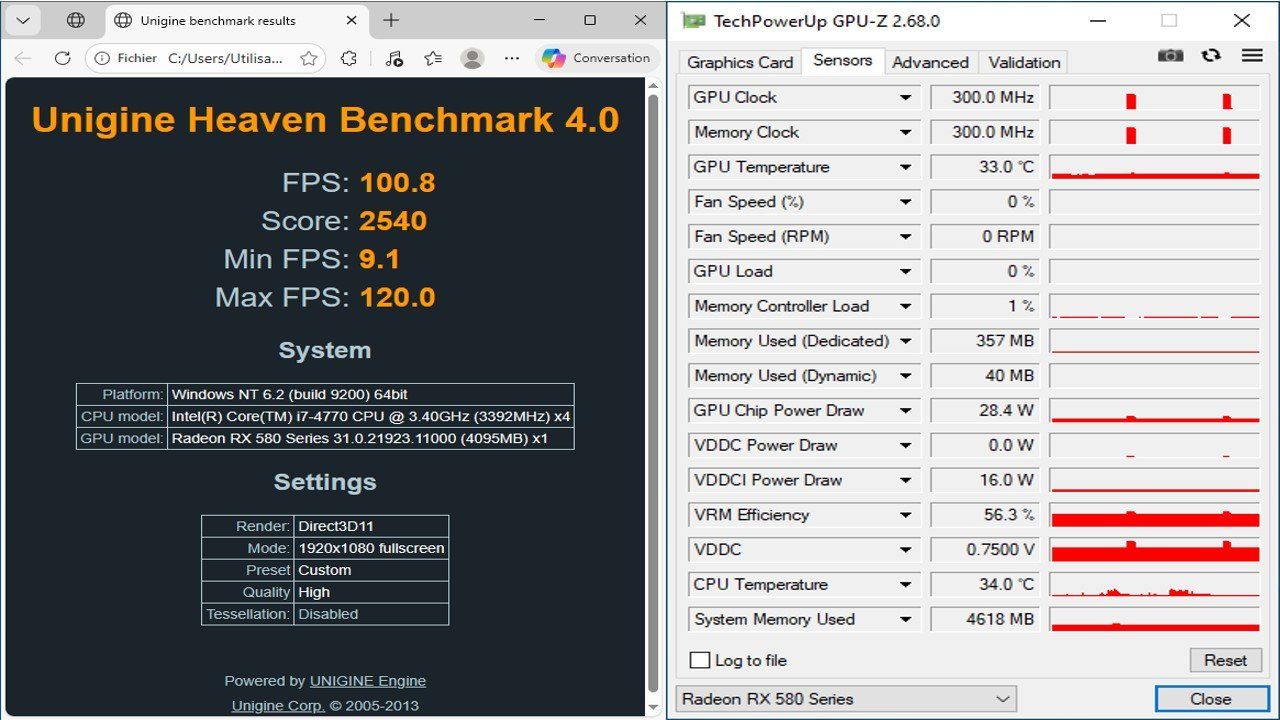
Task: Follow the UNIGINE Engine link
Action: click(368, 681)
